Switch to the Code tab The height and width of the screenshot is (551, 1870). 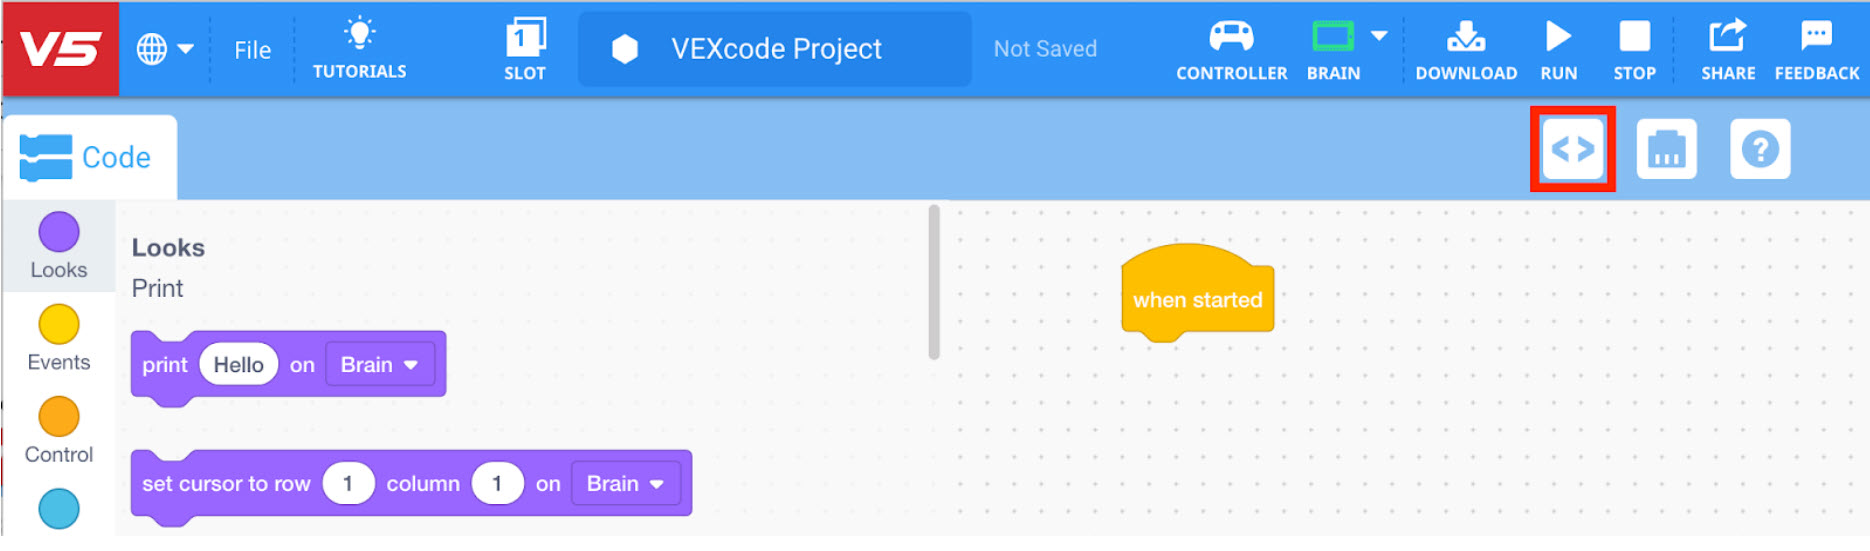(88, 158)
